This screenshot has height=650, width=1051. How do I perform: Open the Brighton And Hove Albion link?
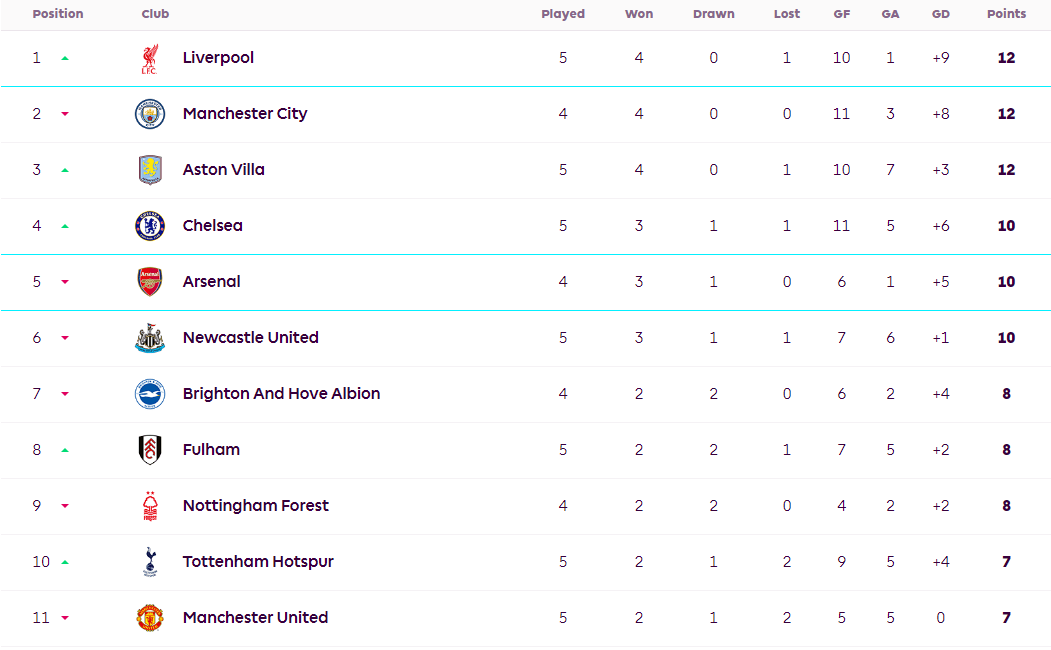coord(281,394)
